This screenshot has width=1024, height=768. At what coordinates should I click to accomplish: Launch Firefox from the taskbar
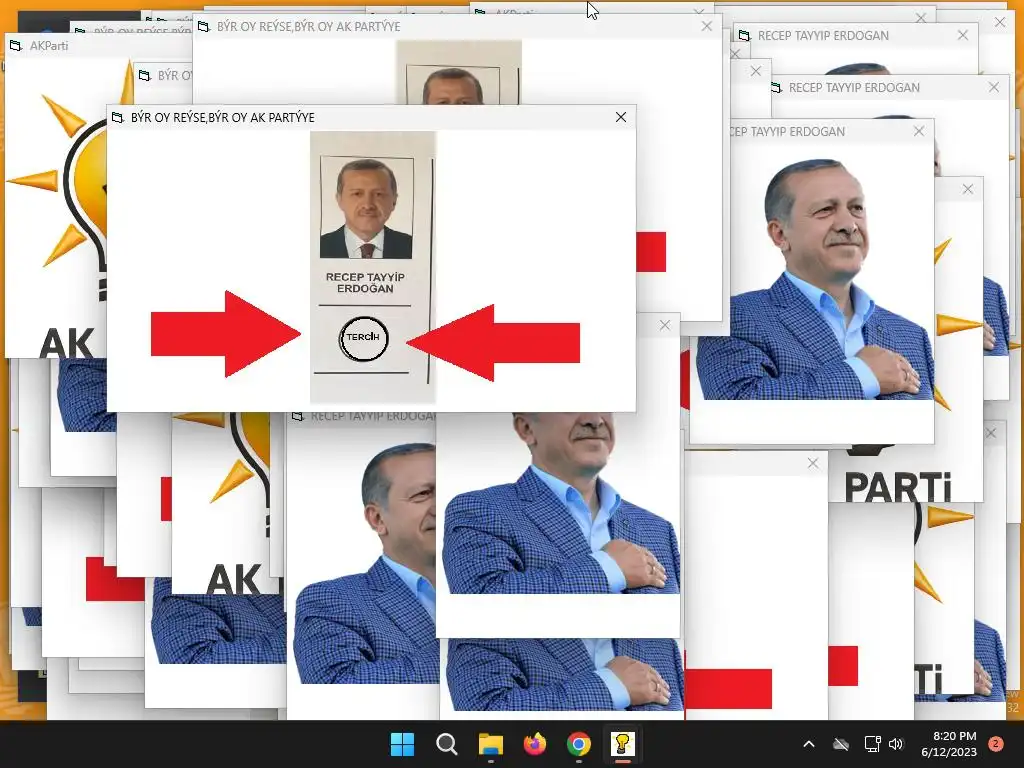click(535, 744)
